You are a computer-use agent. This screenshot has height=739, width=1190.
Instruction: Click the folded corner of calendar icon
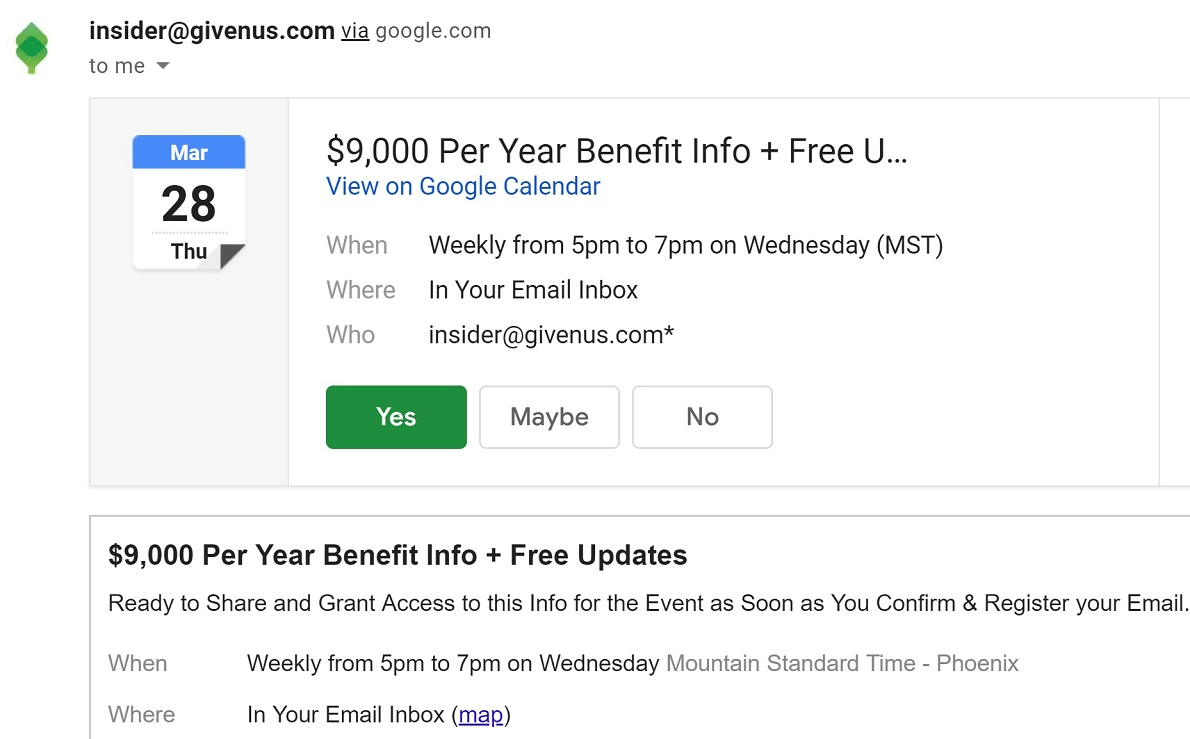tap(232, 256)
